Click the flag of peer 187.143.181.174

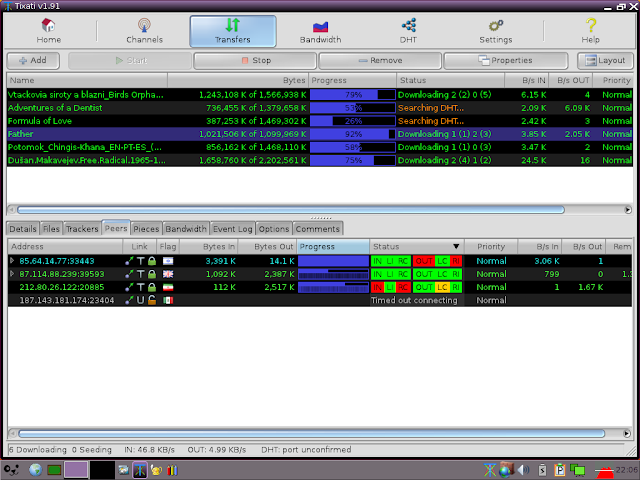pyautogui.click(x=168, y=300)
